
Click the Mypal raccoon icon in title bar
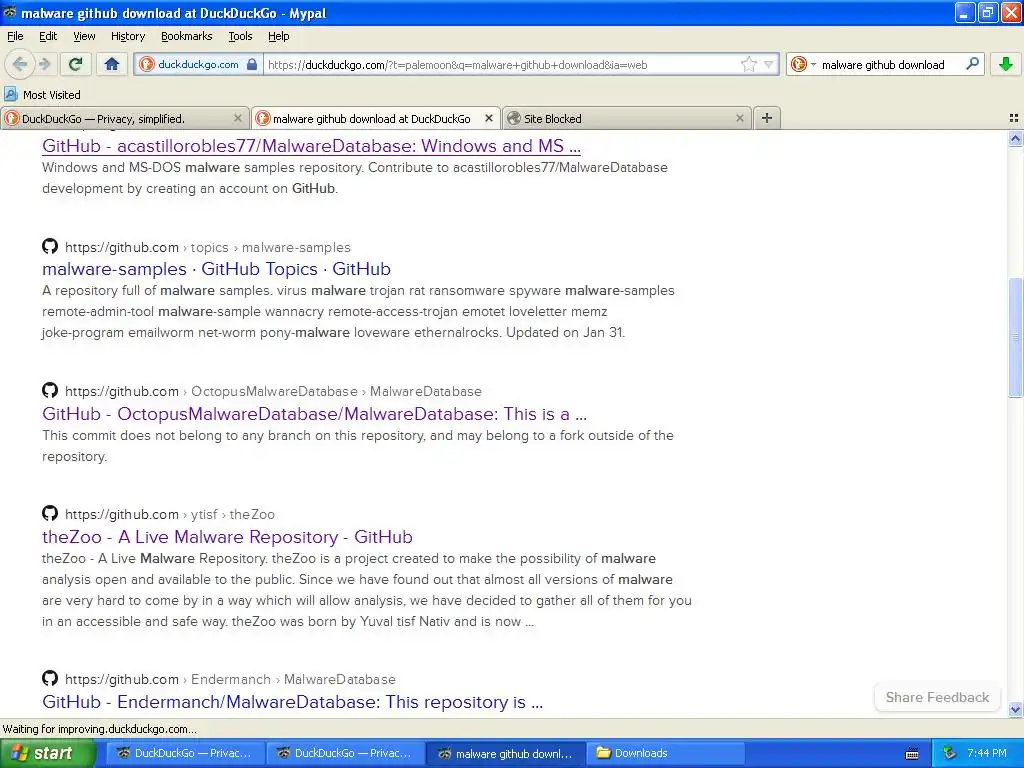point(10,12)
